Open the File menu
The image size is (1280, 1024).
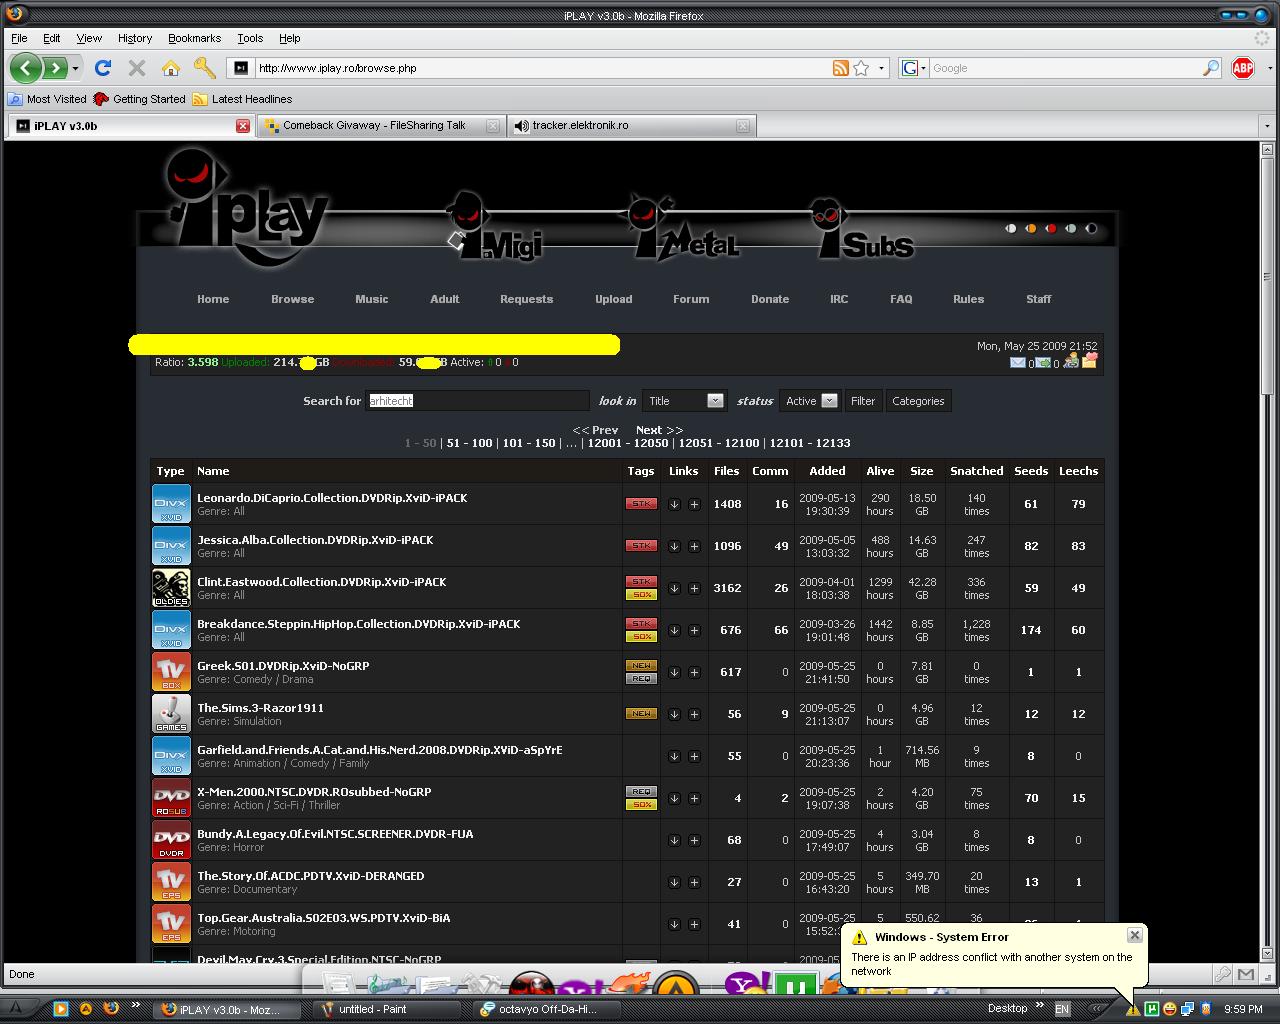pos(19,38)
